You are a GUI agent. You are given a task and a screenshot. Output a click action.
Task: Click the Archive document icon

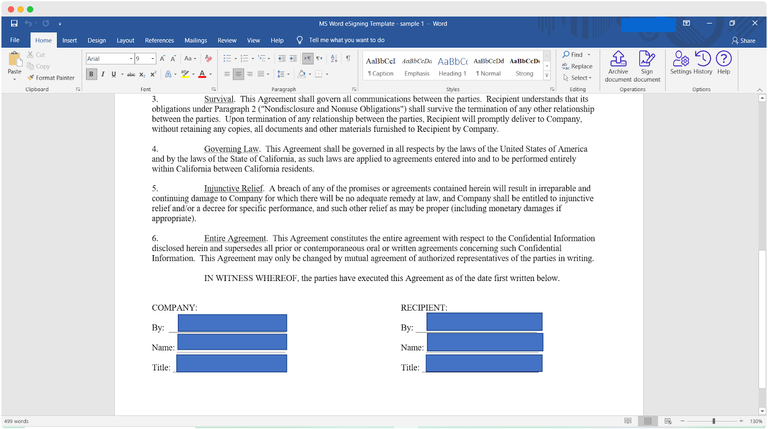618,65
